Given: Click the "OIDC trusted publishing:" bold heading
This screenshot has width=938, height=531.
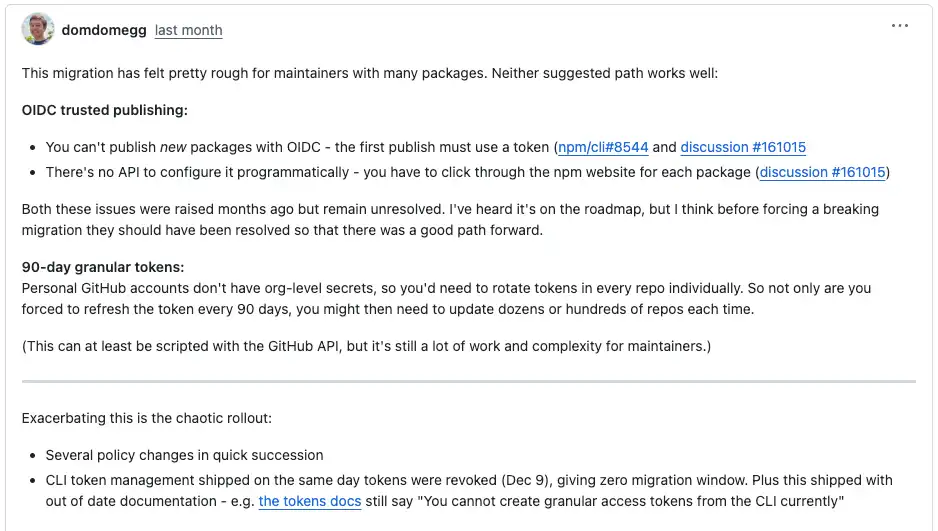Looking at the screenshot, I should [x=104, y=110].
